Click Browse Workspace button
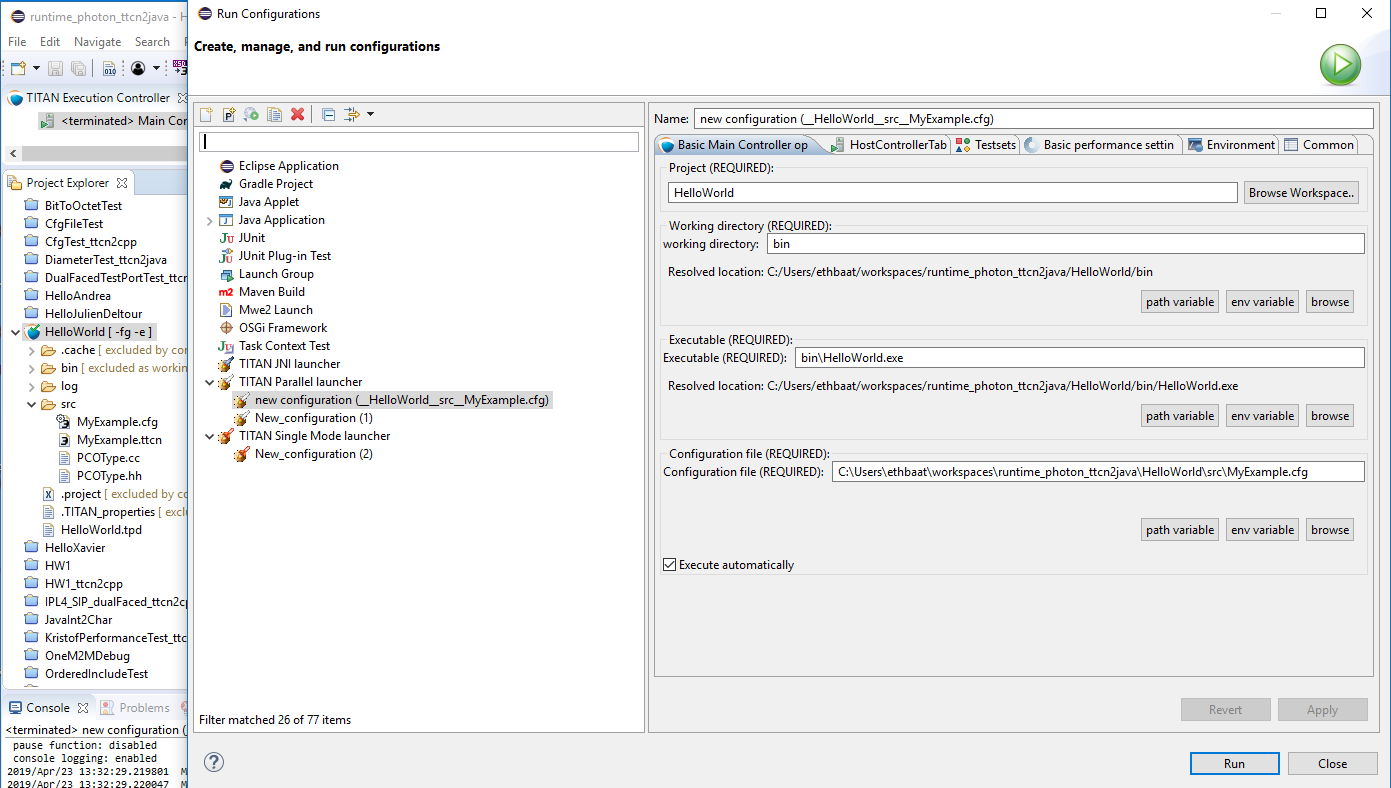This screenshot has width=1391, height=788. coord(1301,193)
